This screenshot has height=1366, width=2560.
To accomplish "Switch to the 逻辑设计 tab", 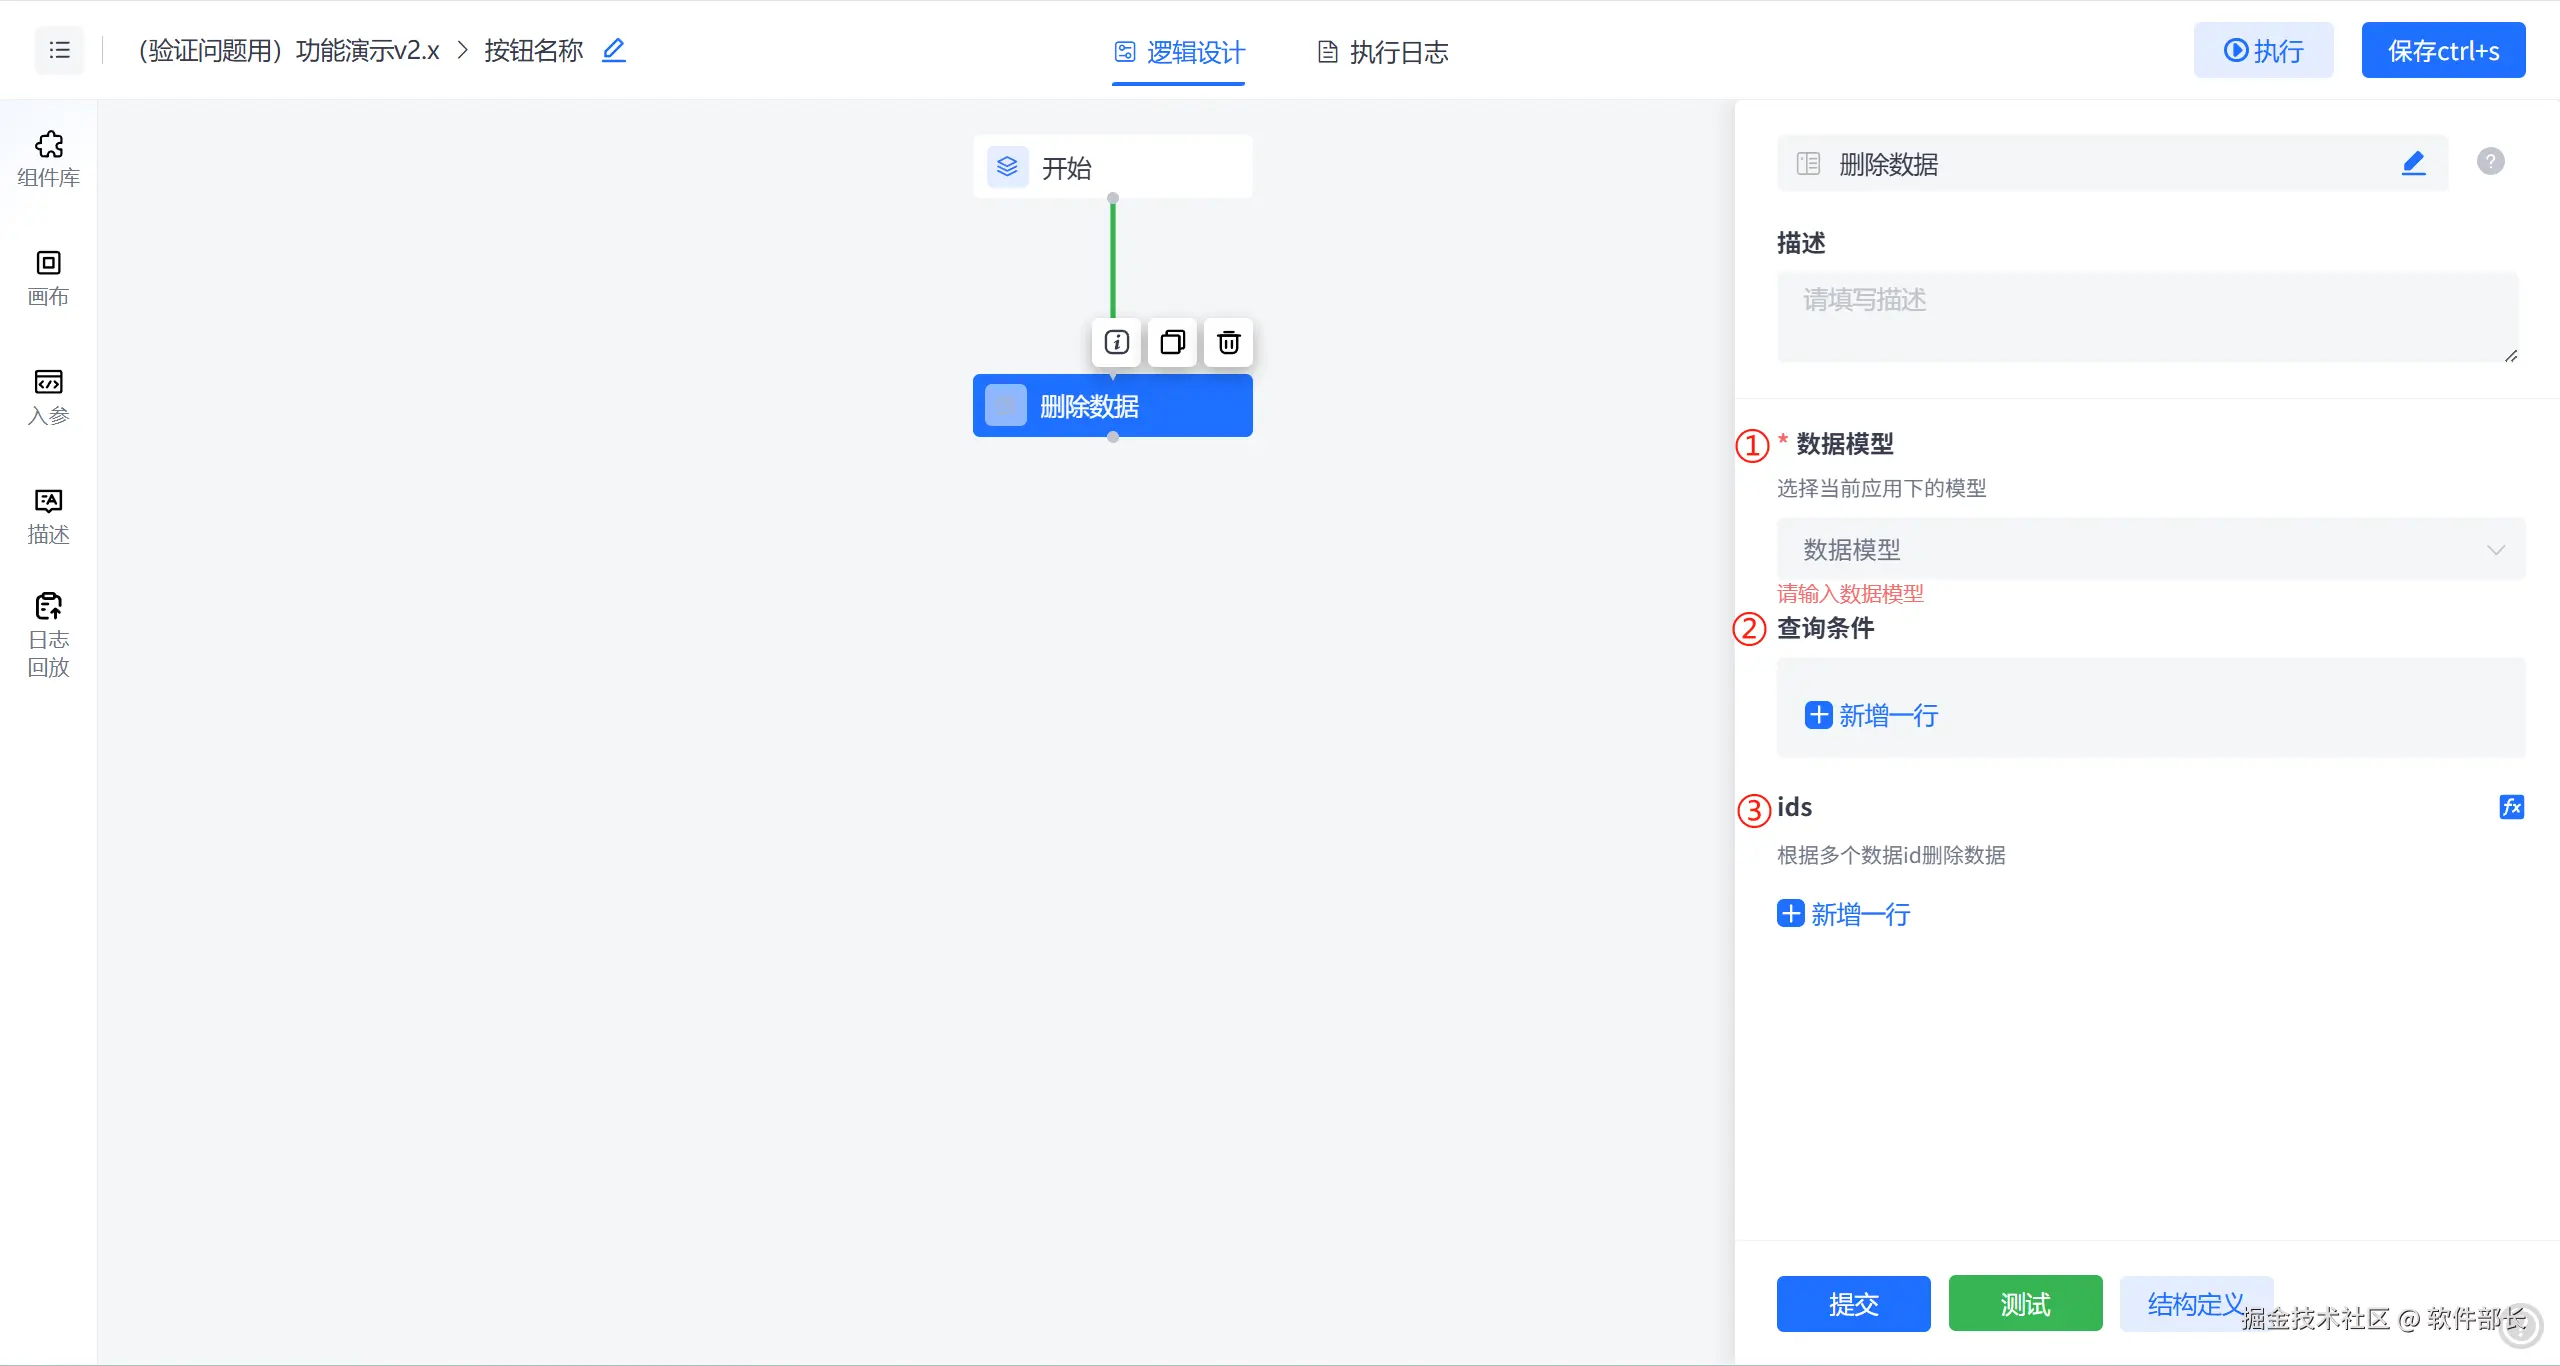I will (x=1179, y=52).
